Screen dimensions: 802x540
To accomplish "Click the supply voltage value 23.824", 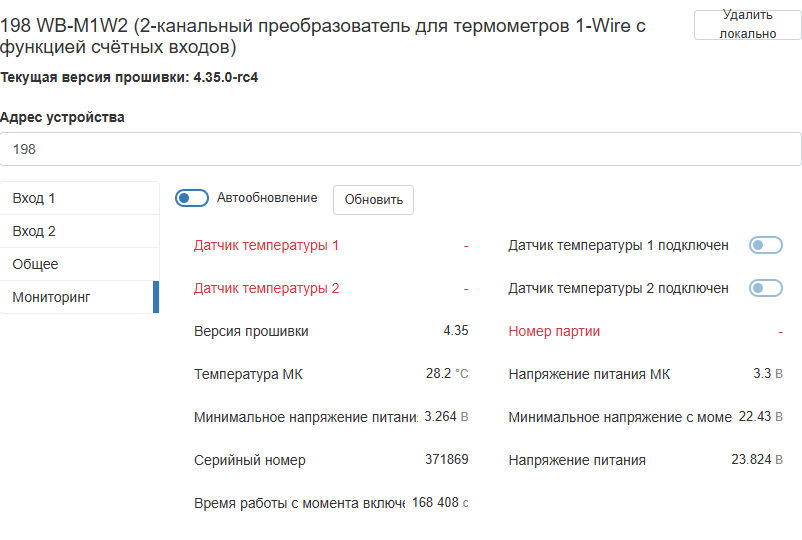I will 751,460.
